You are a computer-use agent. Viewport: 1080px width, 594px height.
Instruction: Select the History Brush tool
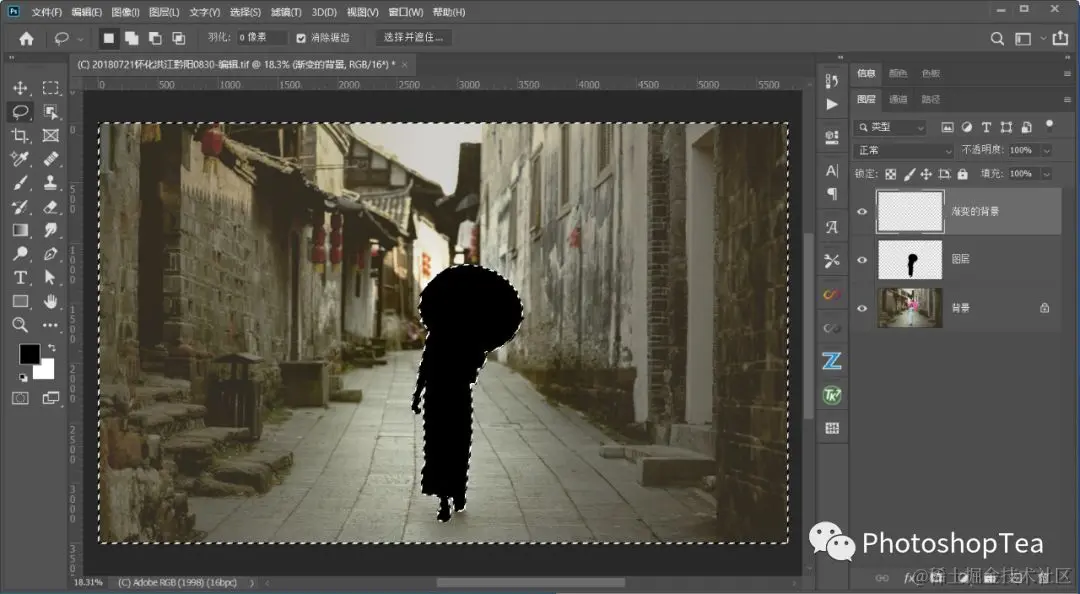(20, 207)
